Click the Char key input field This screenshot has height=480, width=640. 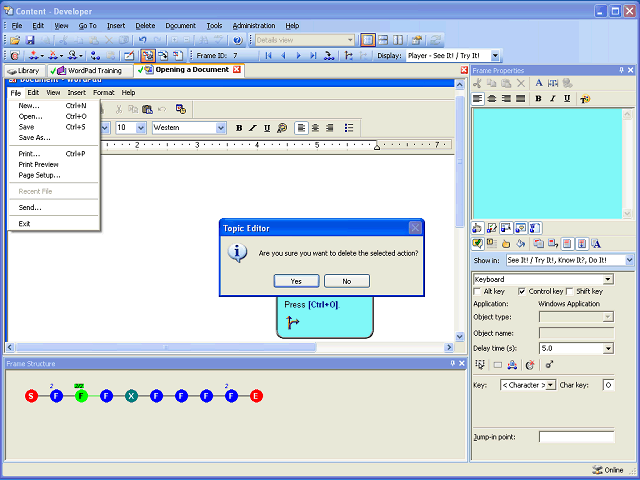pyautogui.click(x=608, y=385)
